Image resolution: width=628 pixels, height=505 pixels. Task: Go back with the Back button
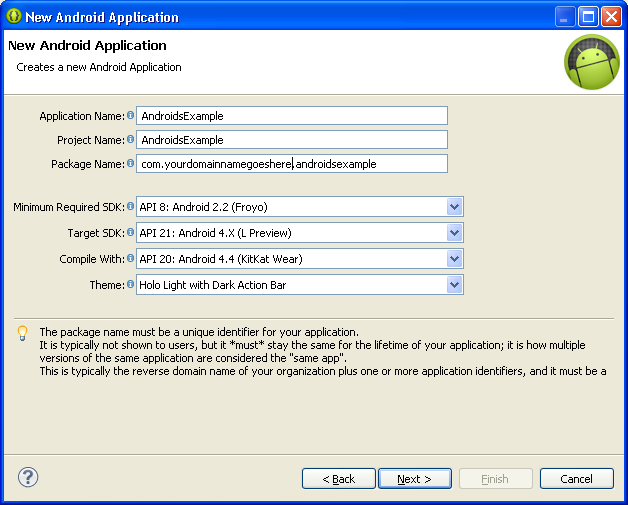pyautogui.click(x=339, y=479)
